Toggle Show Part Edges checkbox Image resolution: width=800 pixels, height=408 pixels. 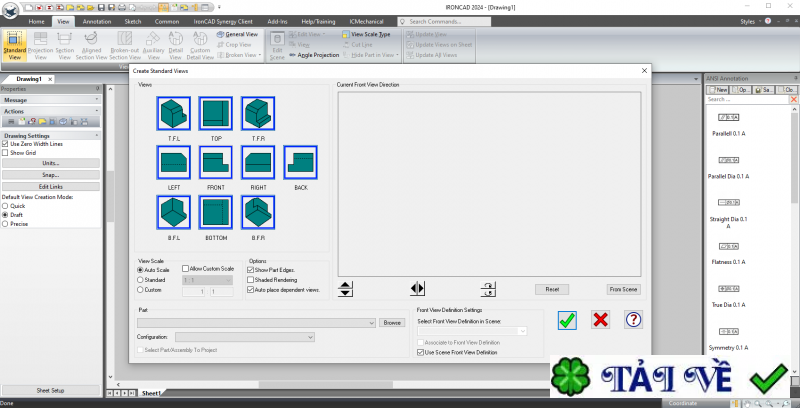click(x=251, y=270)
